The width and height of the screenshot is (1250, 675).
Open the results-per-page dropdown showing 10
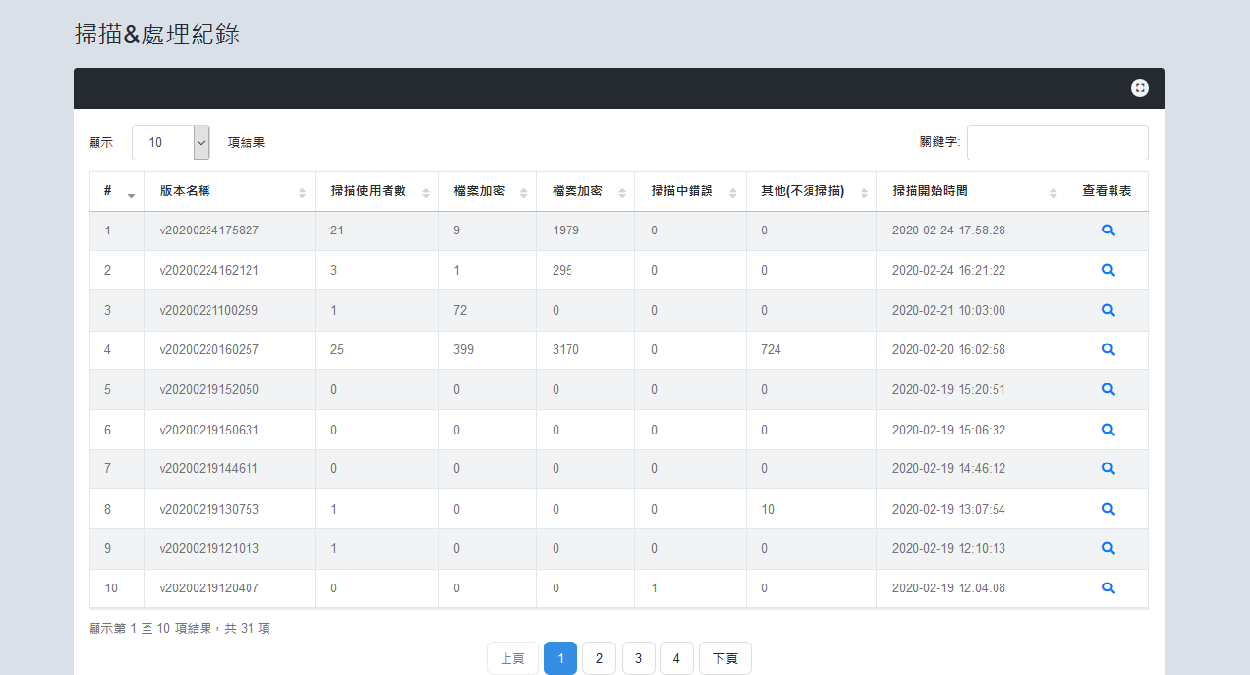(x=170, y=142)
